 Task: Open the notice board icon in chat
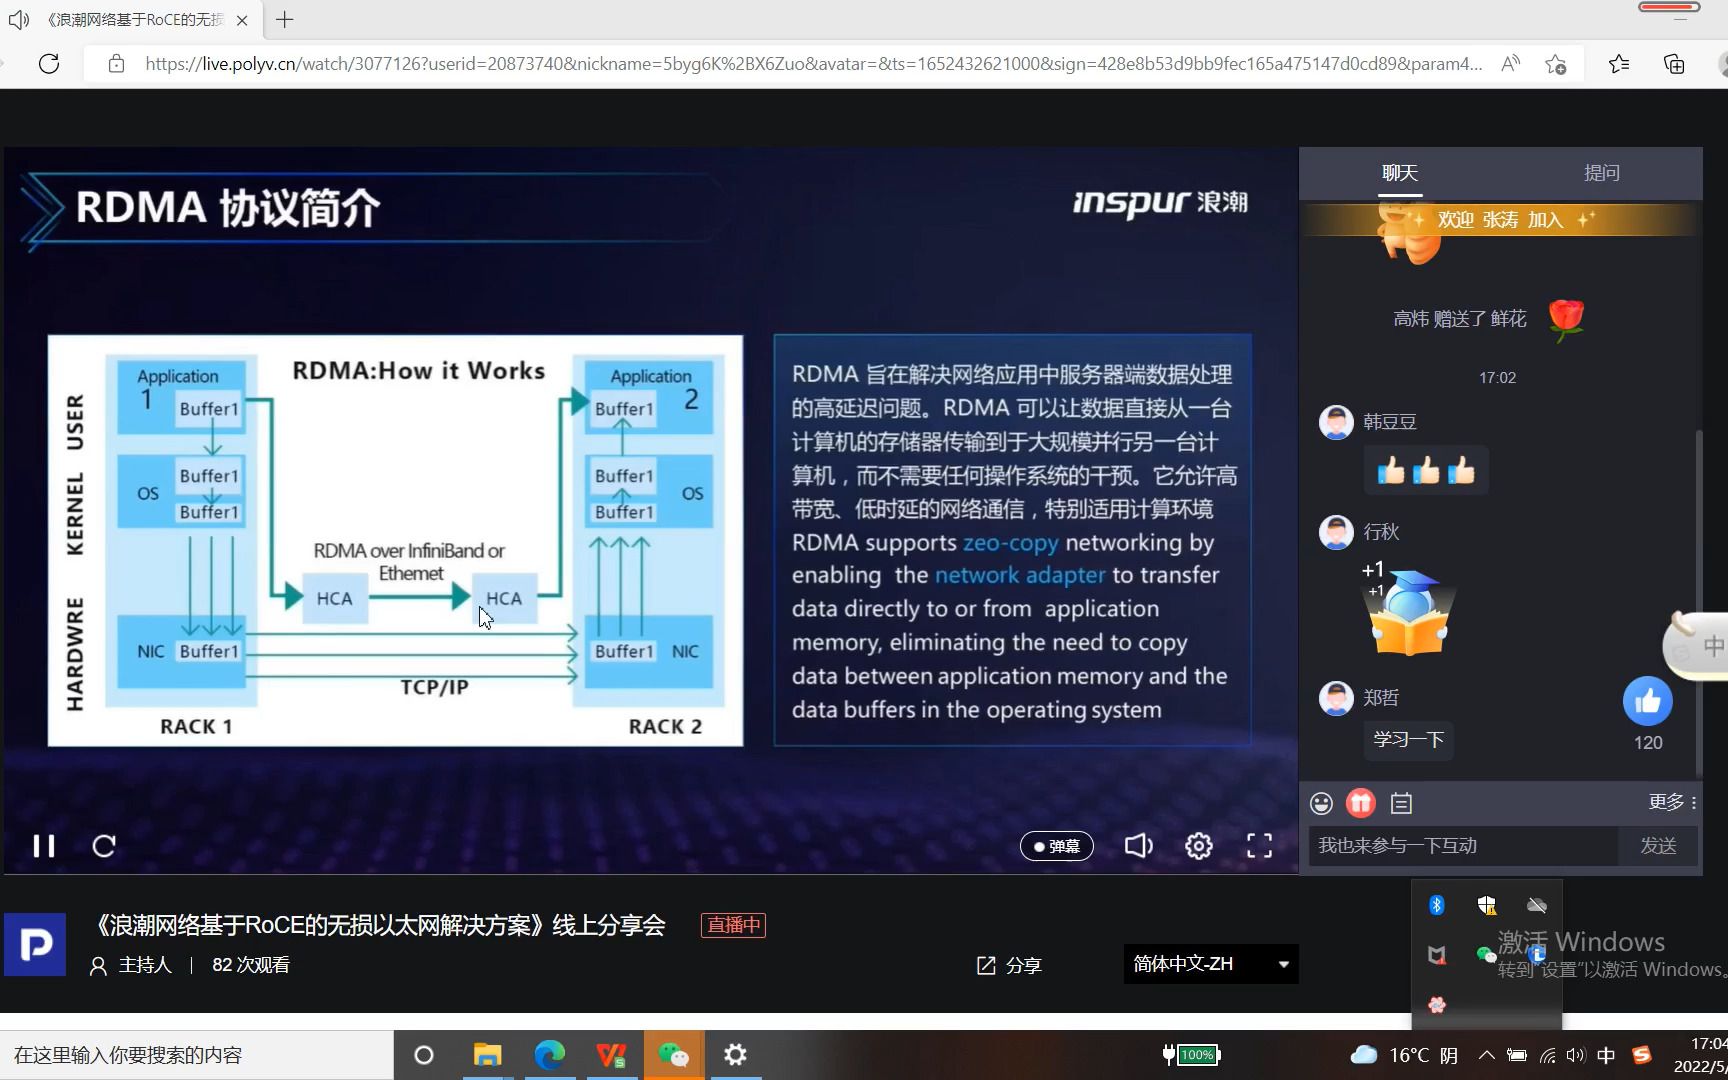click(1402, 803)
